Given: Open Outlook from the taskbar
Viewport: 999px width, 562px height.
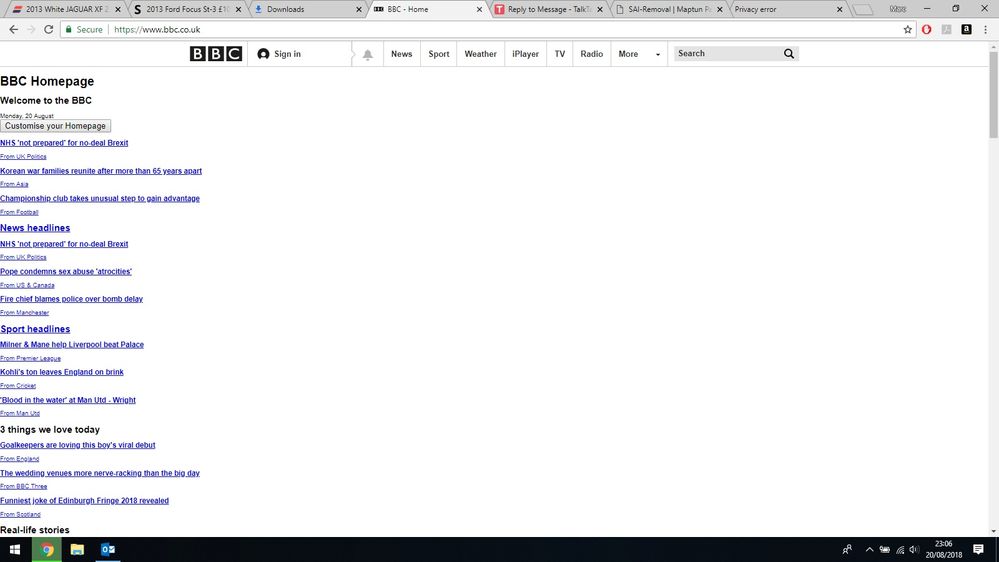Looking at the screenshot, I should [x=108, y=549].
